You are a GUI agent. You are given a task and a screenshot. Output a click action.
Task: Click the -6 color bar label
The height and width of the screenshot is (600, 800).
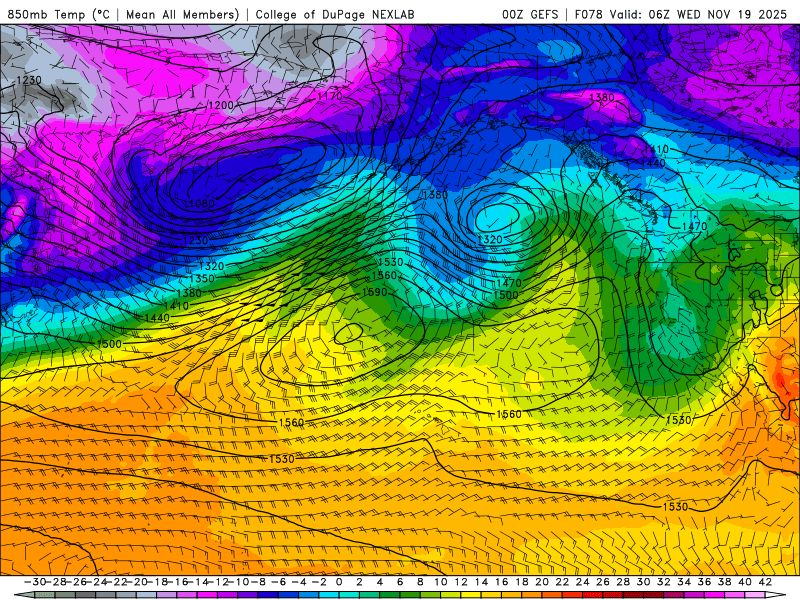[x=279, y=582]
